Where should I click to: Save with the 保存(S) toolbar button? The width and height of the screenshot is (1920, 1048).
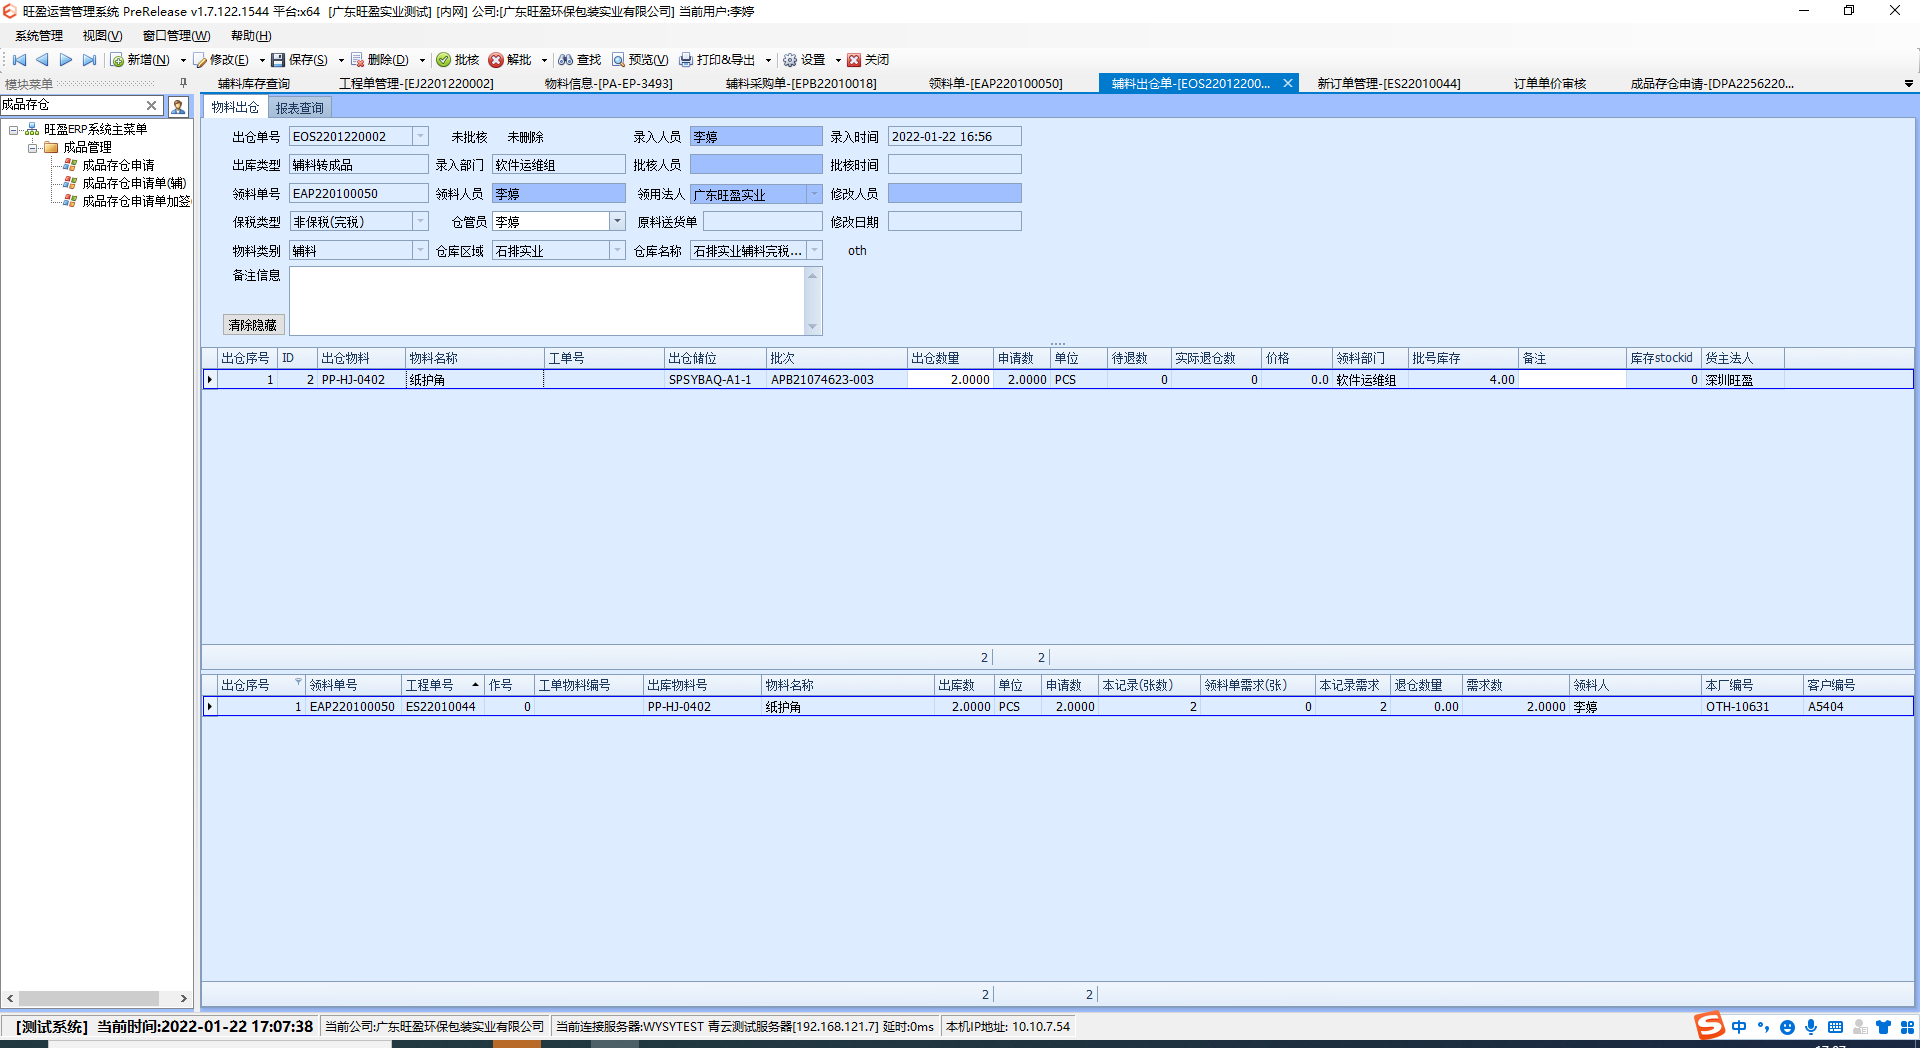[300, 60]
